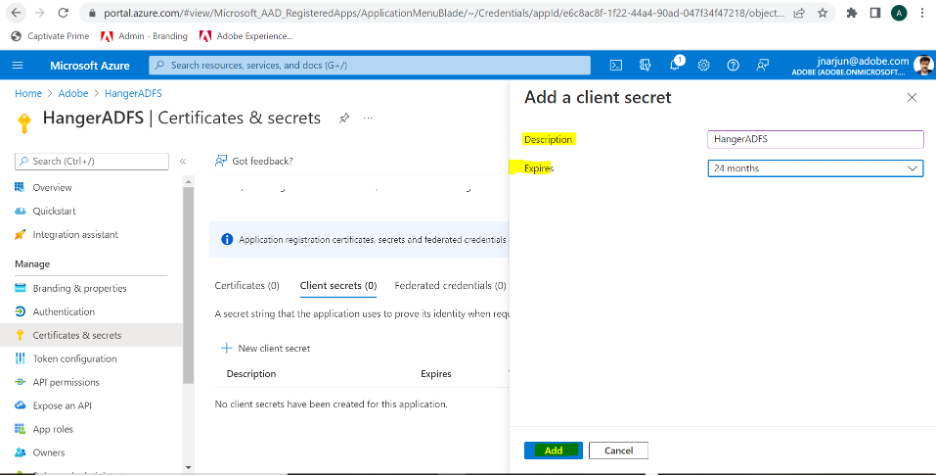
Task: Click the sidebar scrollbar down arrow
Action: tap(189, 467)
